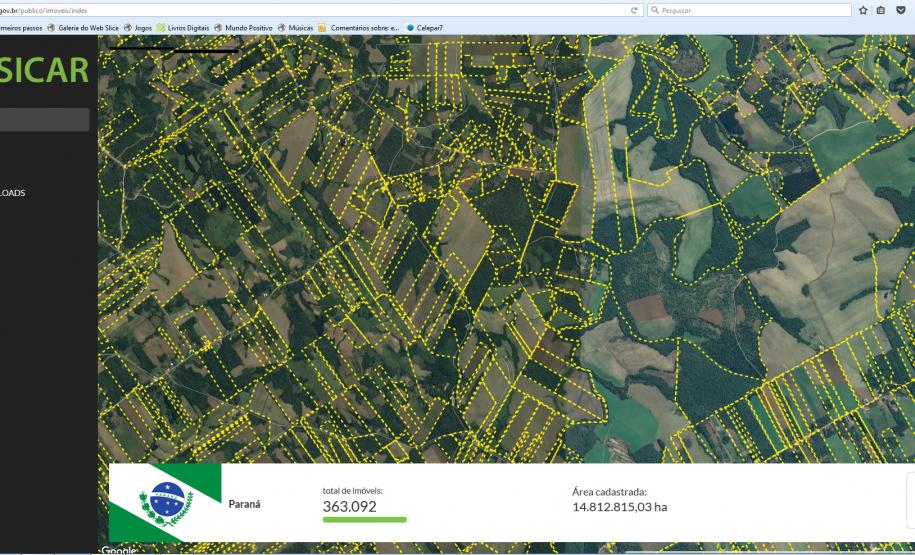
Task: Click the Google logo on the map
Action: [x=120, y=549]
